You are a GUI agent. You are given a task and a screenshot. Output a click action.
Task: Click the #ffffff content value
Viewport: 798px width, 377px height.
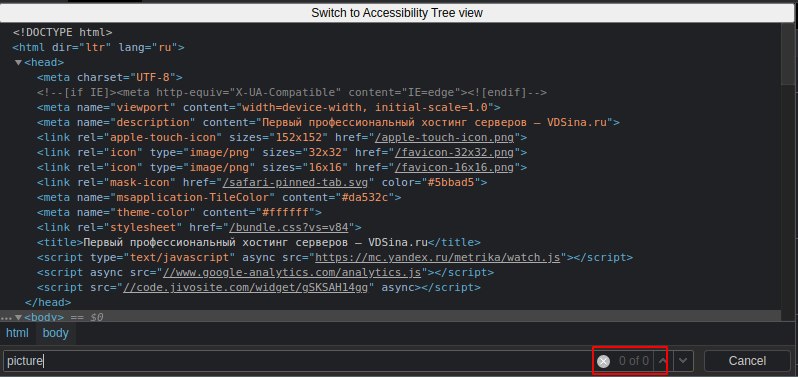pyautogui.click(x=285, y=213)
